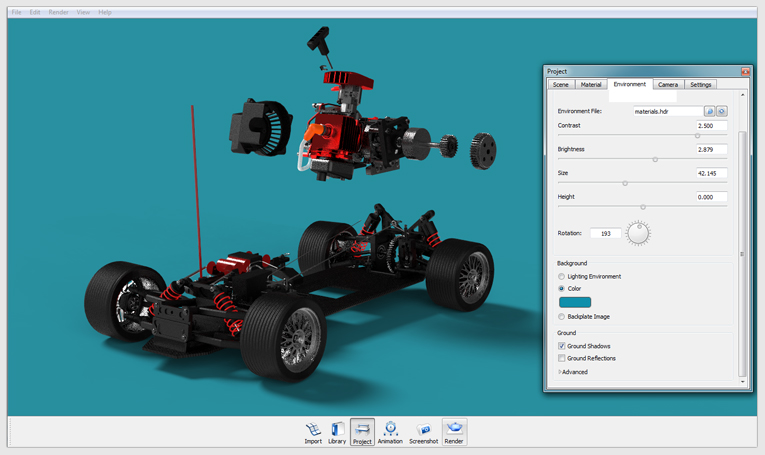Open the Render menu

point(59,12)
